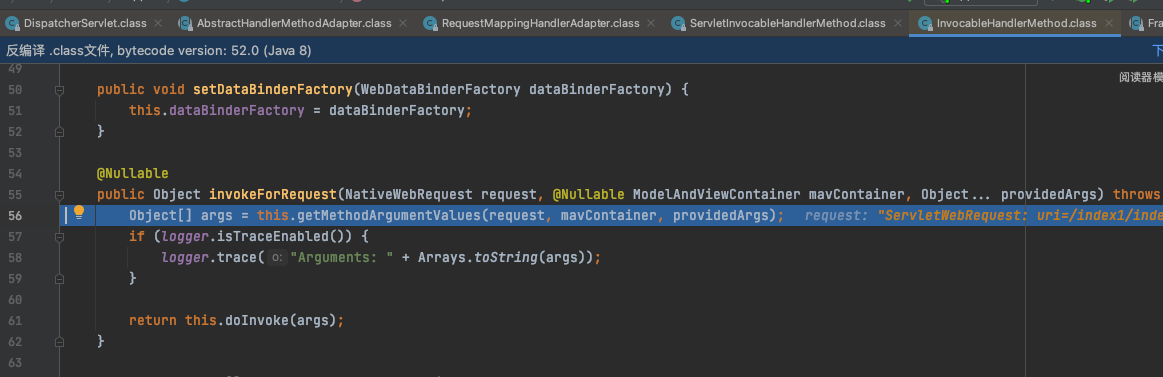Click the inline request debug value hint
1163x377 pixels.
coord(984,215)
